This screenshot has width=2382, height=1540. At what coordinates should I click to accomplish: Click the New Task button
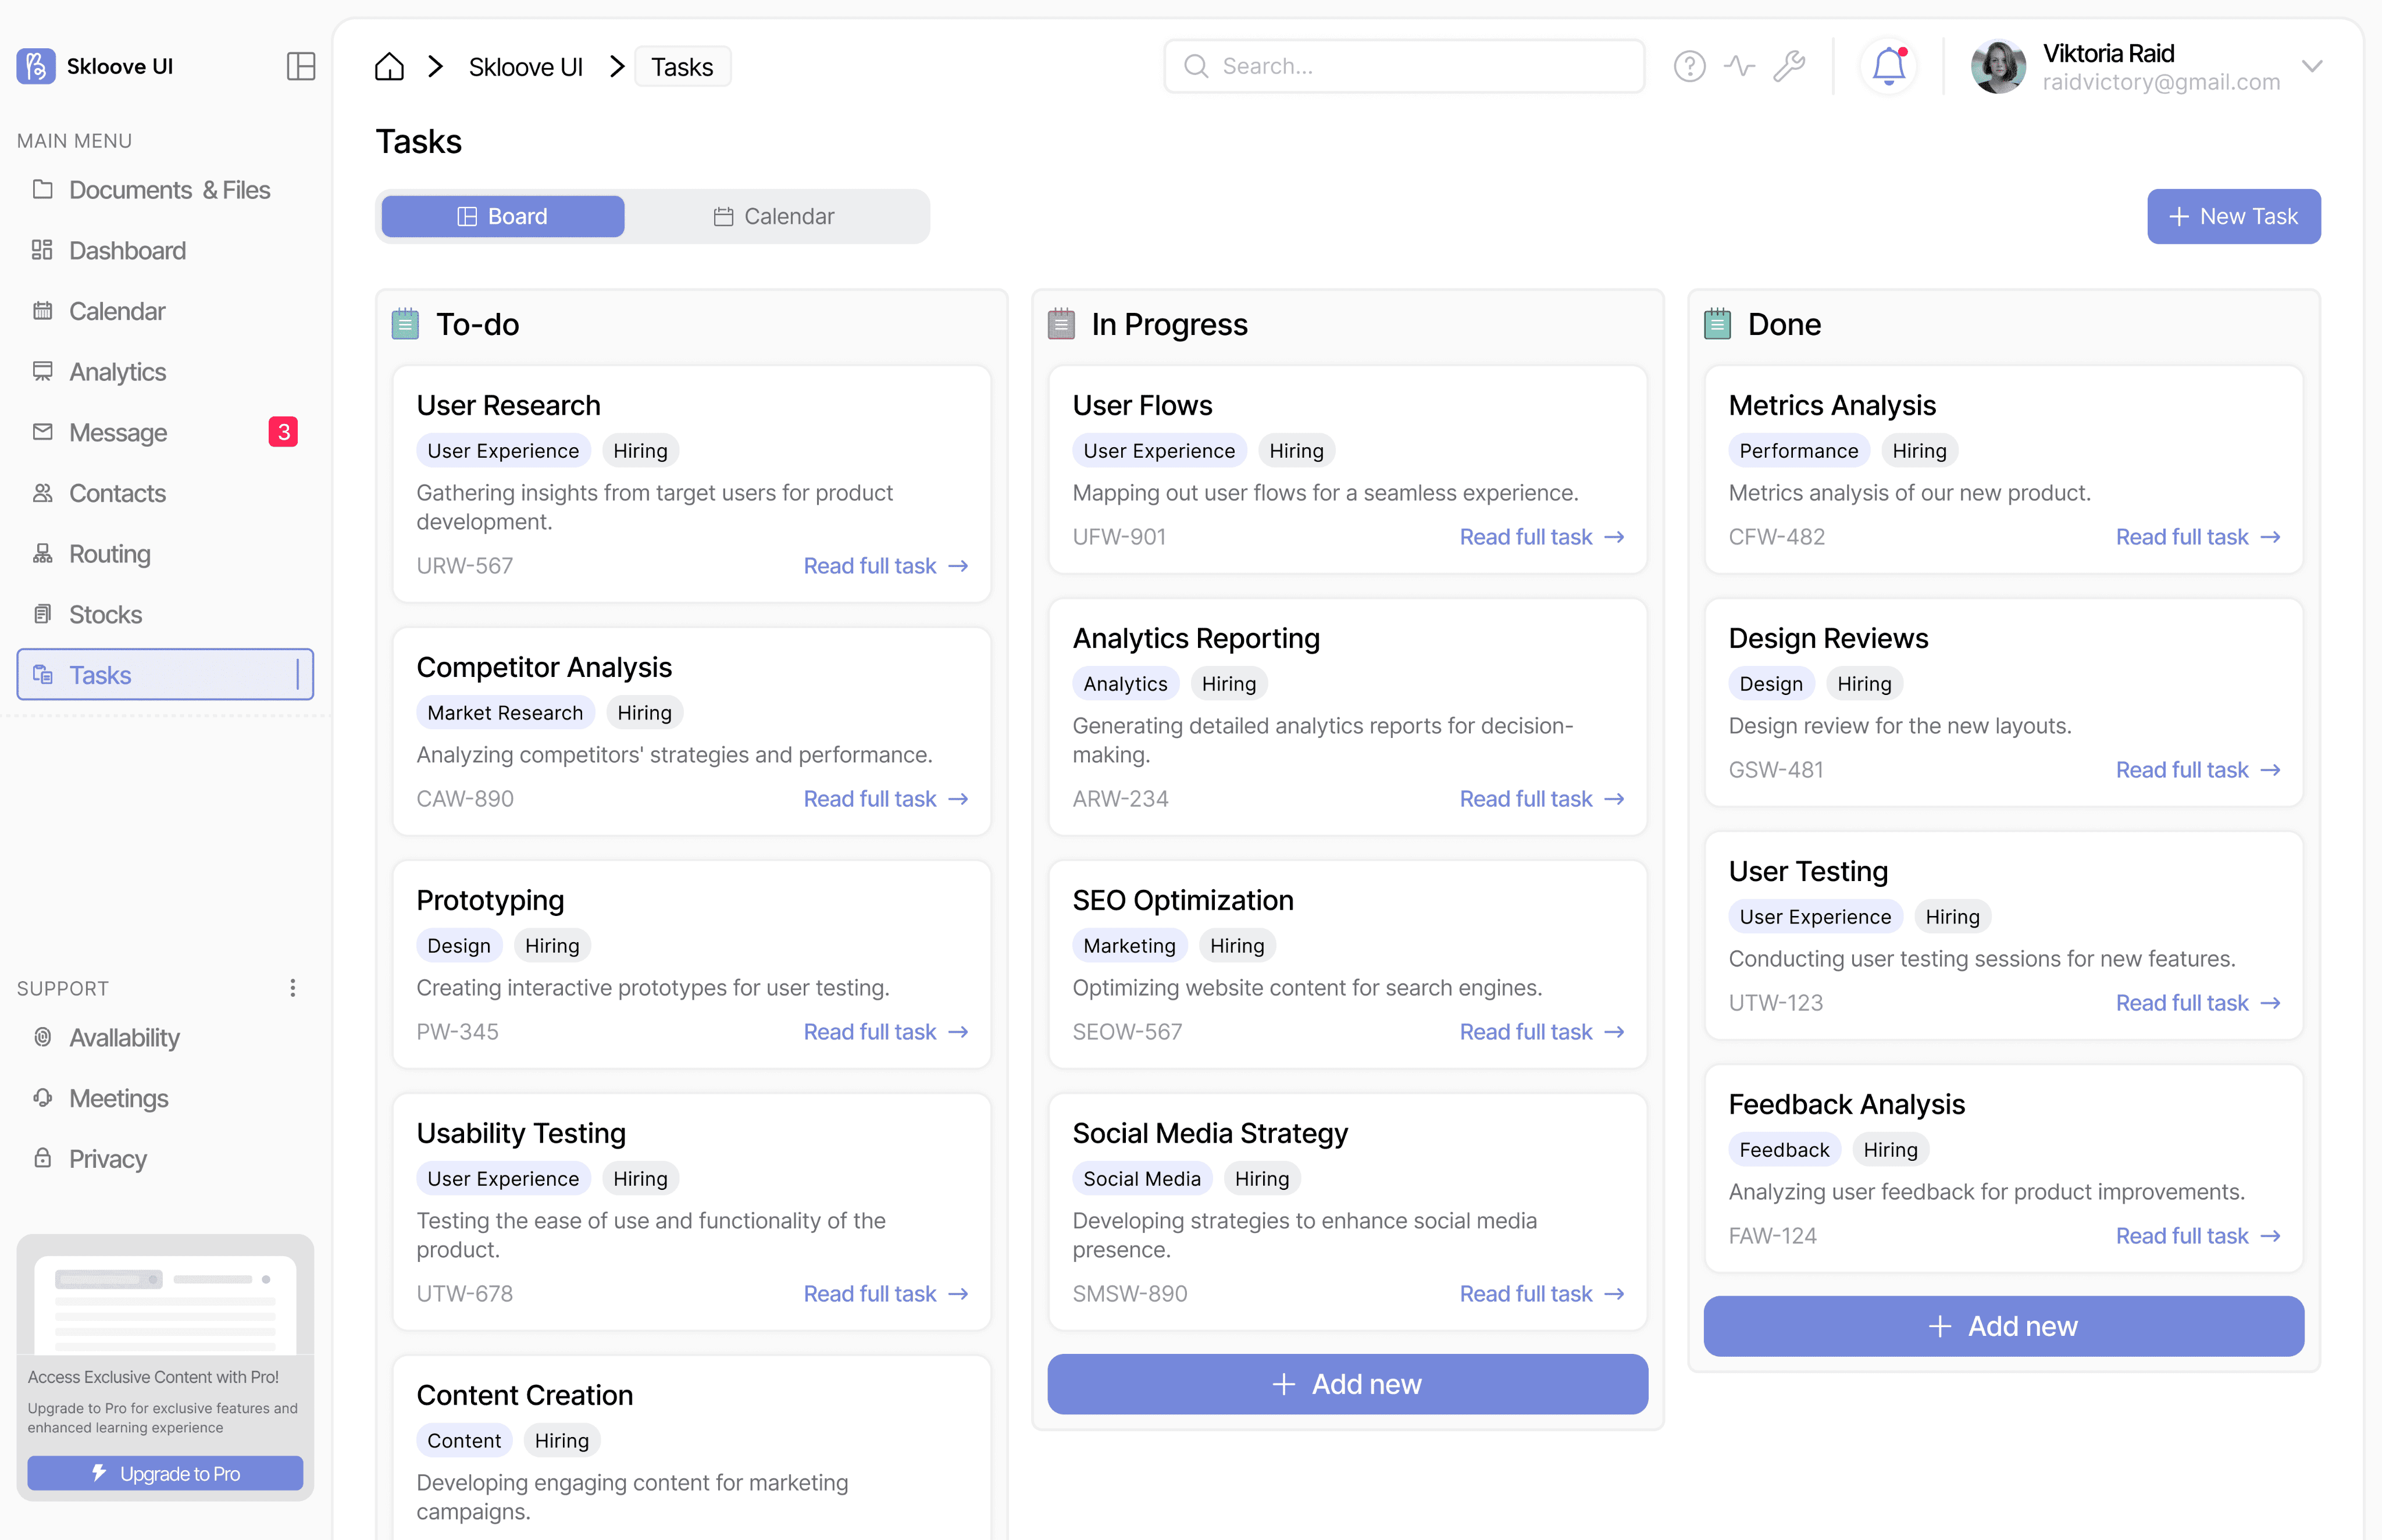(2233, 216)
